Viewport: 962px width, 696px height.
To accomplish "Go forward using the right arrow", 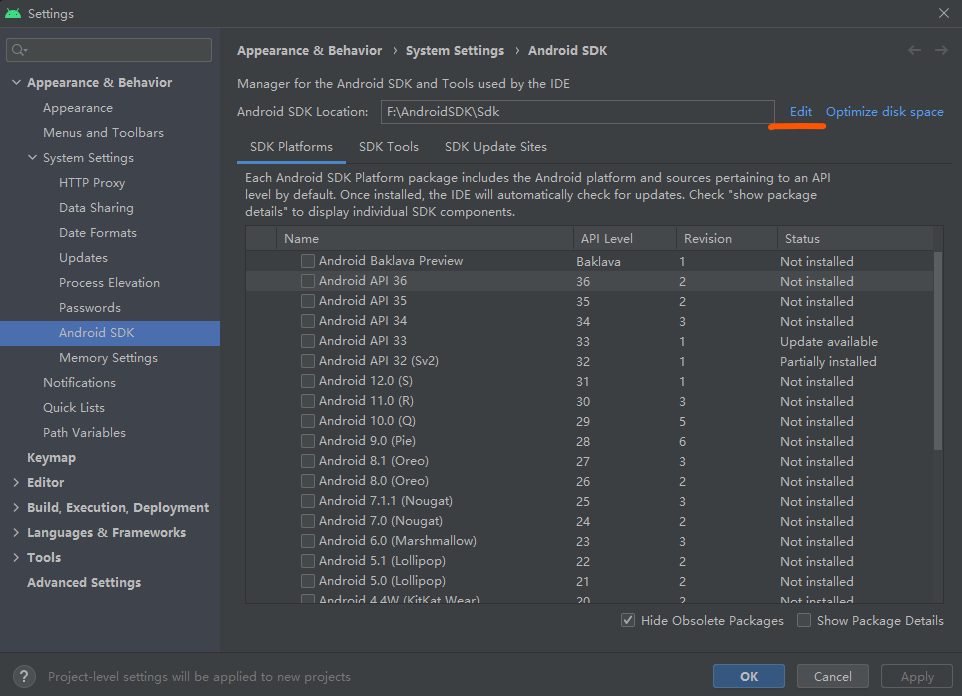I will point(941,50).
